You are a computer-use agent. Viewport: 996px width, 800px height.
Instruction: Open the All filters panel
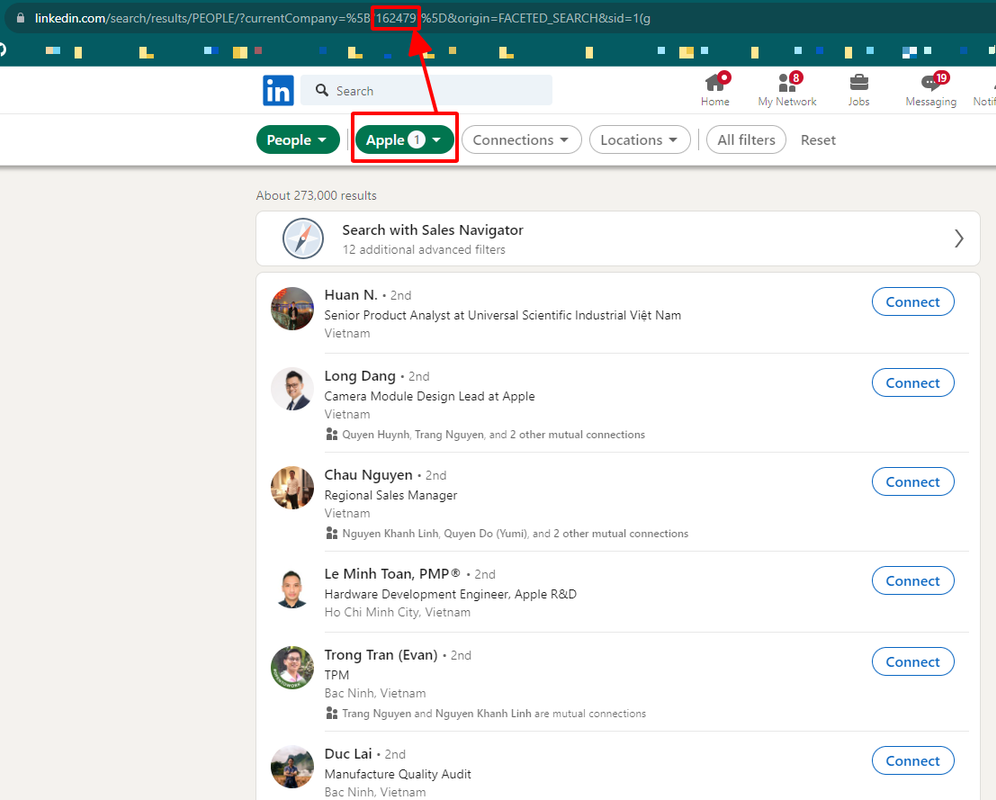tap(746, 140)
